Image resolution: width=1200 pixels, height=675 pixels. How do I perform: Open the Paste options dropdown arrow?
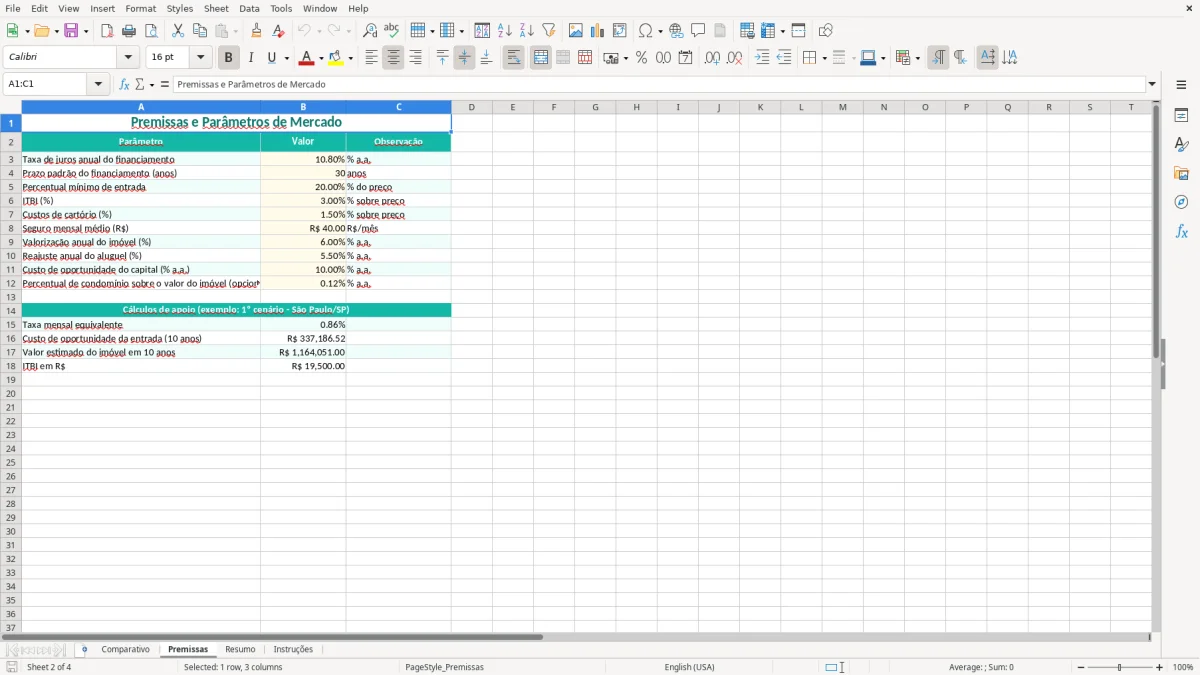coord(235,31)
